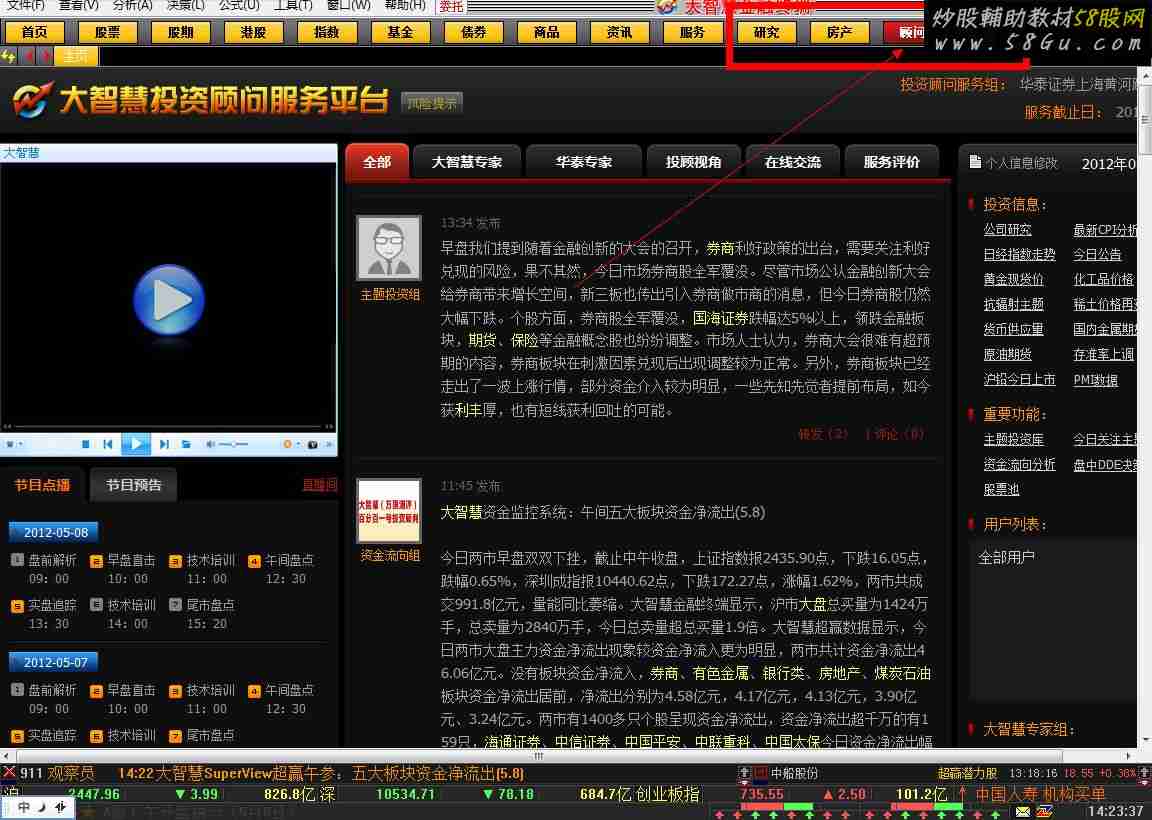Open the 黄金现货价 link

(1013, 280)
